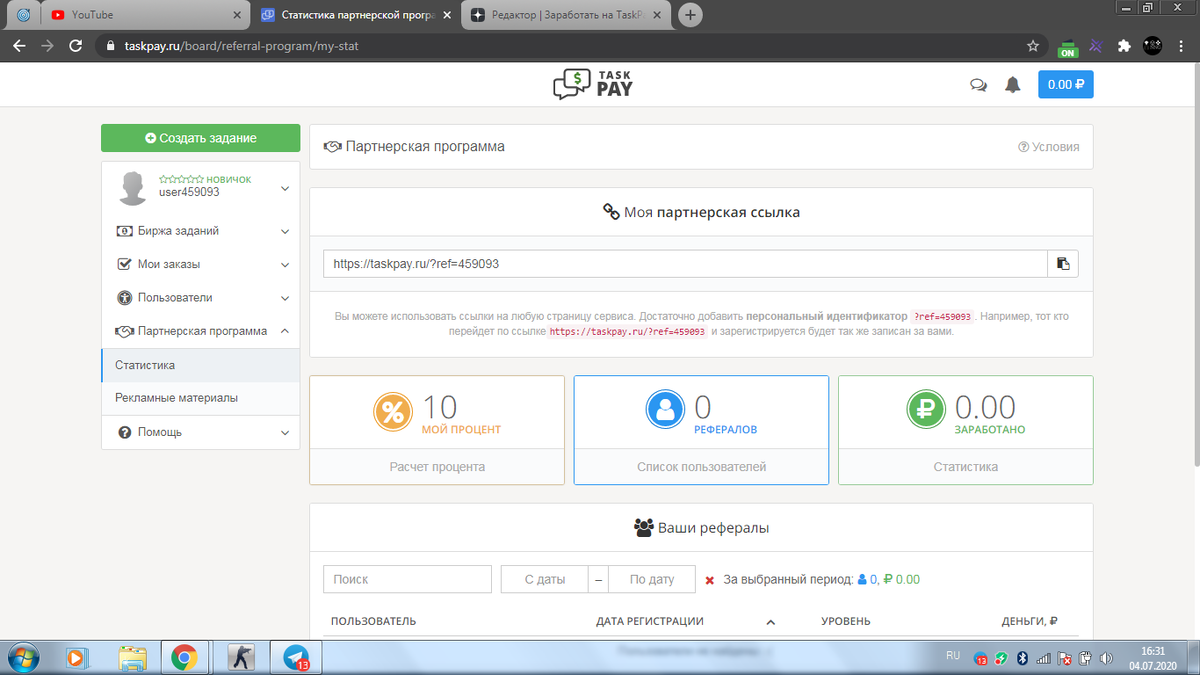Click inside the Поиск search field
This screenshot has height=675, width=1200.
pyautogui.click(x=407, y=579)
